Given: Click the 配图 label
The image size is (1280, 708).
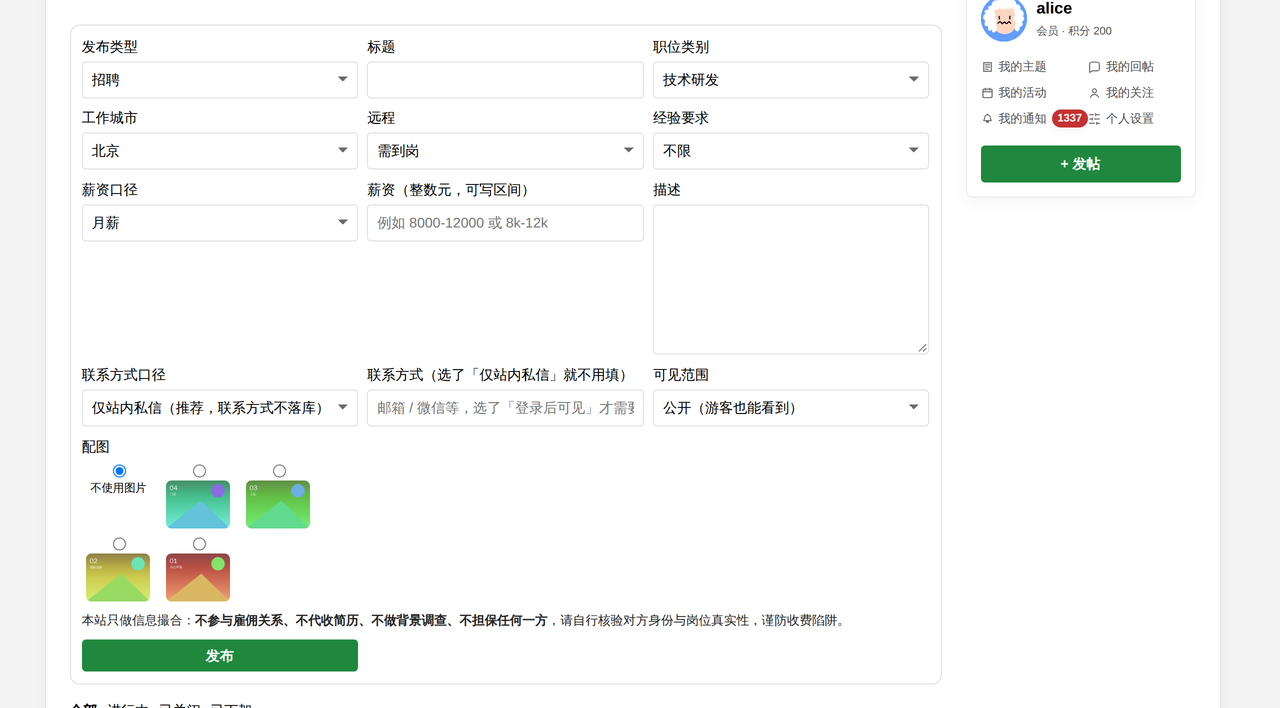Looking at the screenshot, I should [x=96, y=447].
